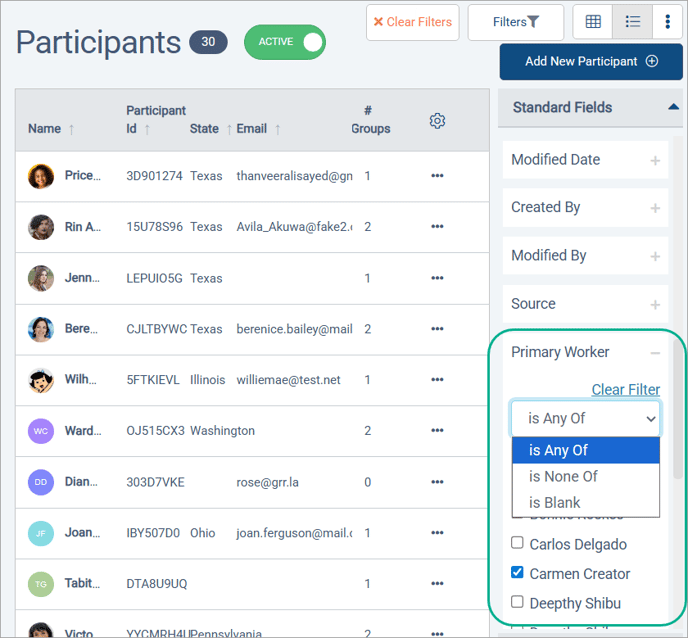This screenshot has height=638, width=688.
Task: Open column settings gear icon
Action: [x=437, y=121]
